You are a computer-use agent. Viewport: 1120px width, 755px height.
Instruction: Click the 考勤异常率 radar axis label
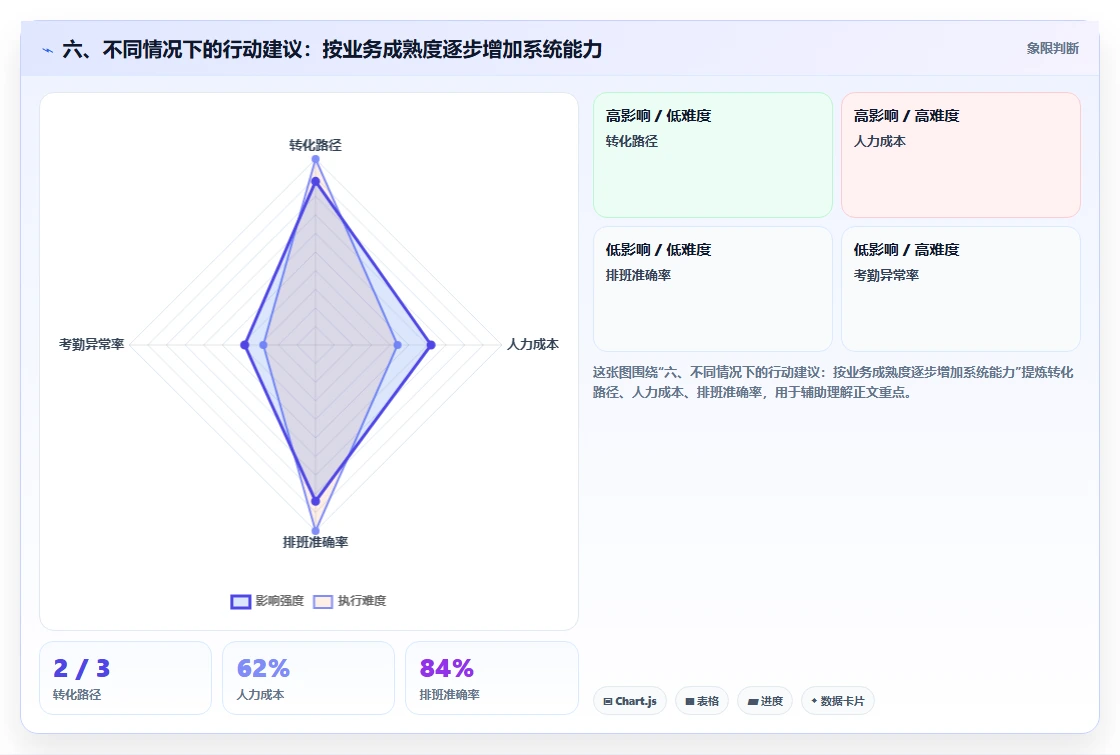click(91, 344)
